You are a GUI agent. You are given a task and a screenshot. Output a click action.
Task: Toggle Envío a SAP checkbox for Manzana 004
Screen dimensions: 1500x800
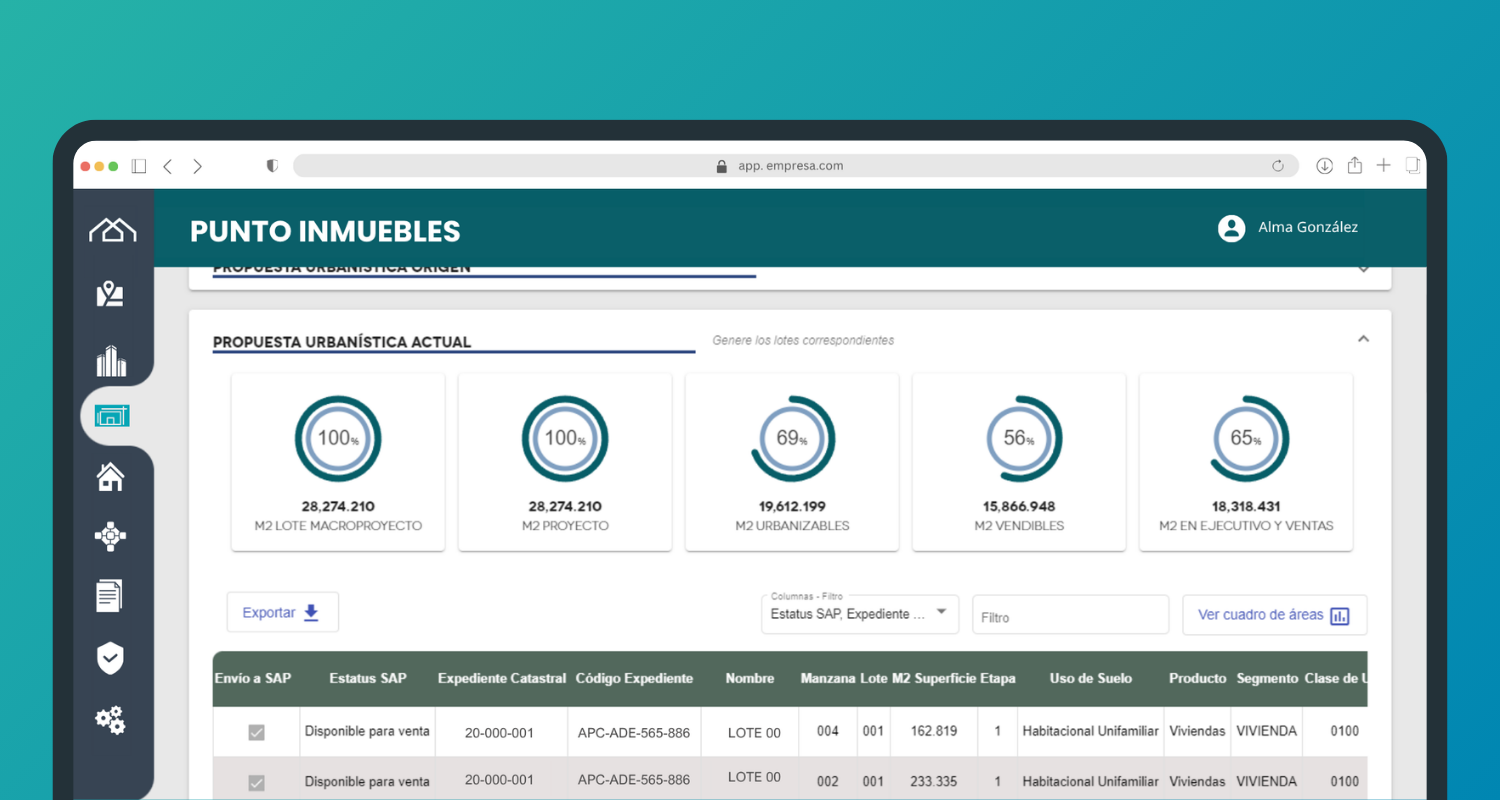tap(256, 733)
